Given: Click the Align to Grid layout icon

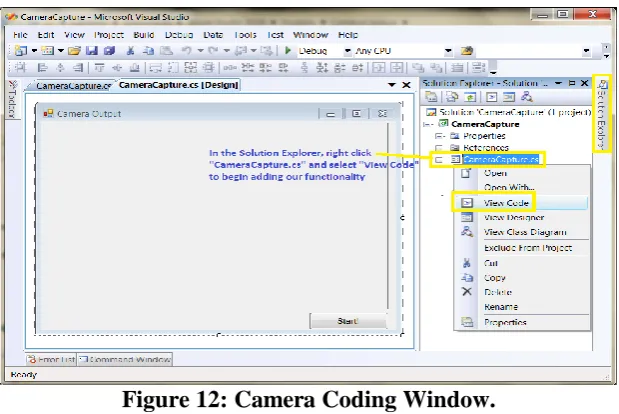Looking at the screenshot, I should tap(21, 67).
